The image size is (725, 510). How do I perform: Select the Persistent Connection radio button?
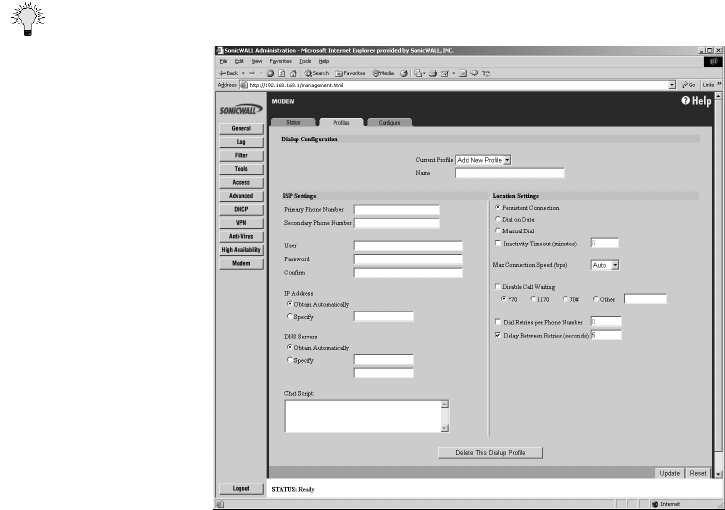point(498,208)
